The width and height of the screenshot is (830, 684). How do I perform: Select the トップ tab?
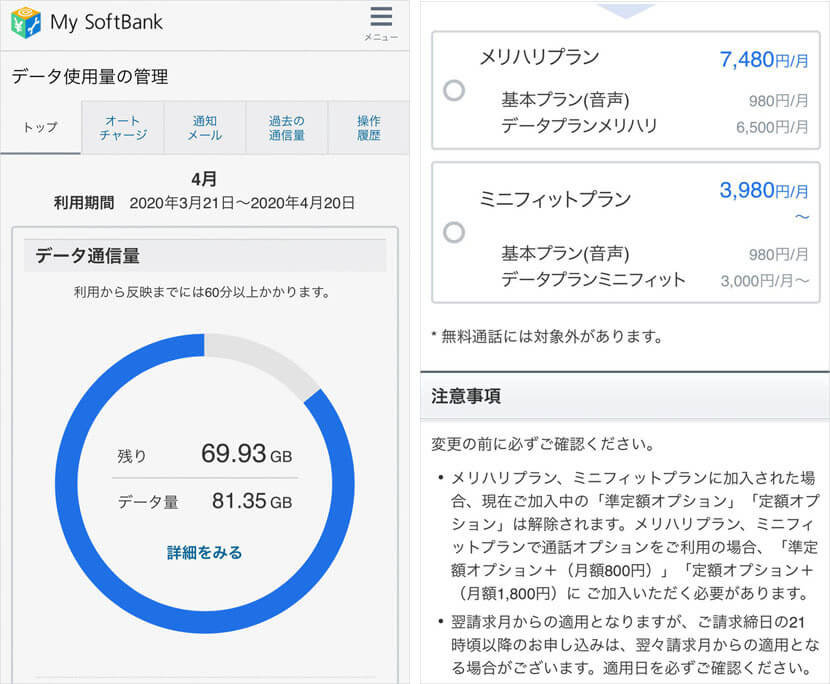[x=41, y=128]
